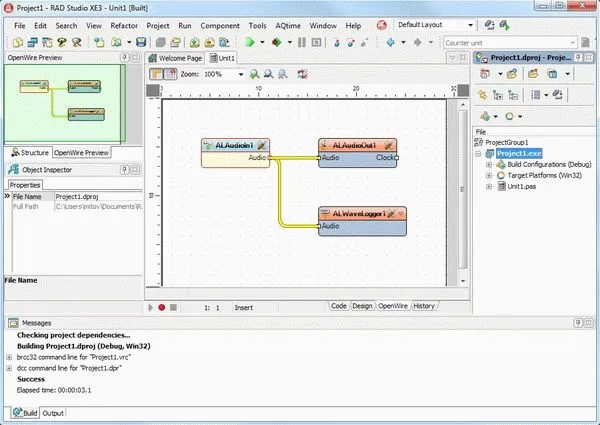Click the zoom in magnifier icon
This screenshot has width=600, height=425.
click(x=255, y=75)
